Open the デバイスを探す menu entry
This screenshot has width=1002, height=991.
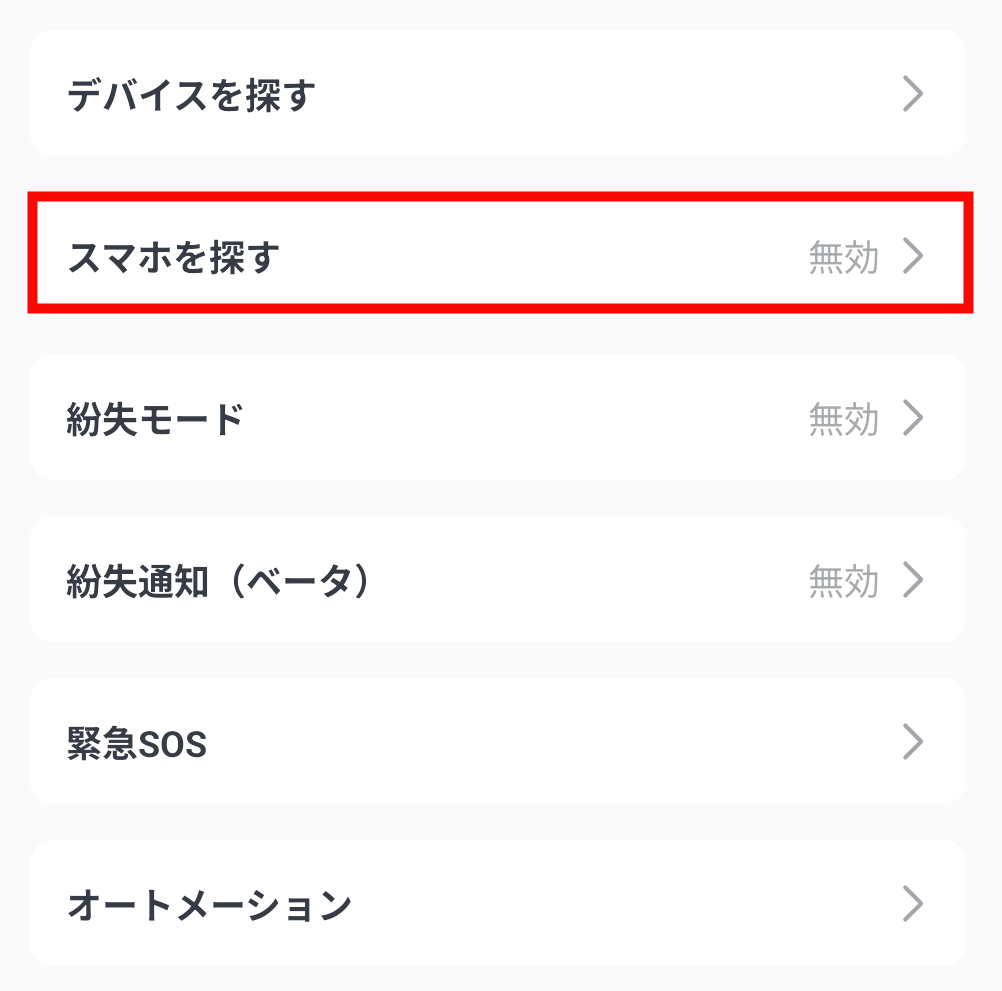click(191, 95)
